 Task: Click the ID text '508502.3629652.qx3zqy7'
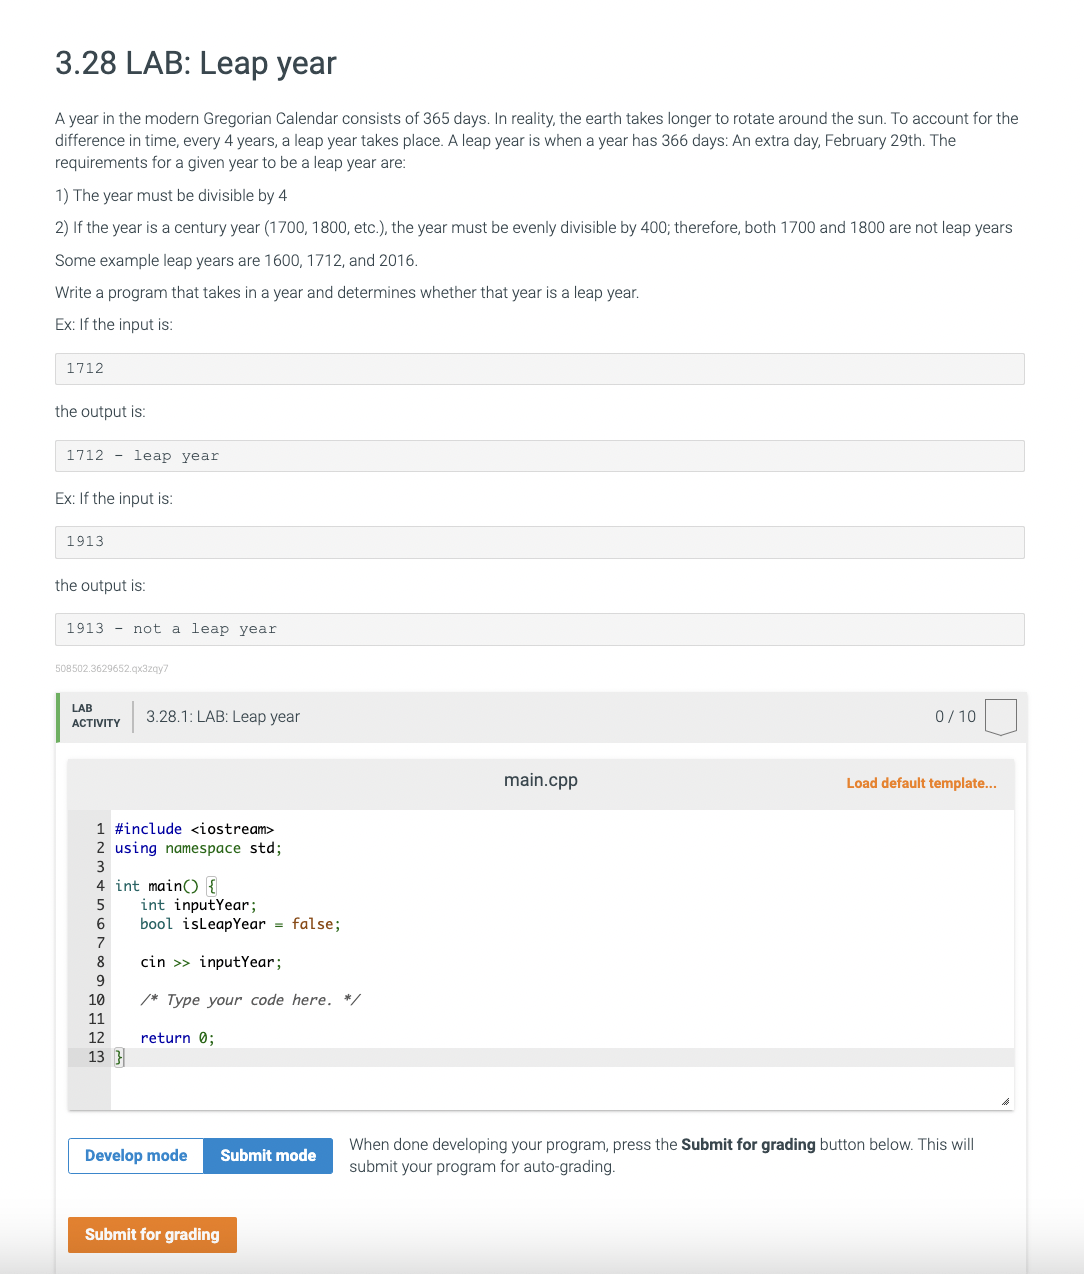pyautogui.click(x=112, y=669)
